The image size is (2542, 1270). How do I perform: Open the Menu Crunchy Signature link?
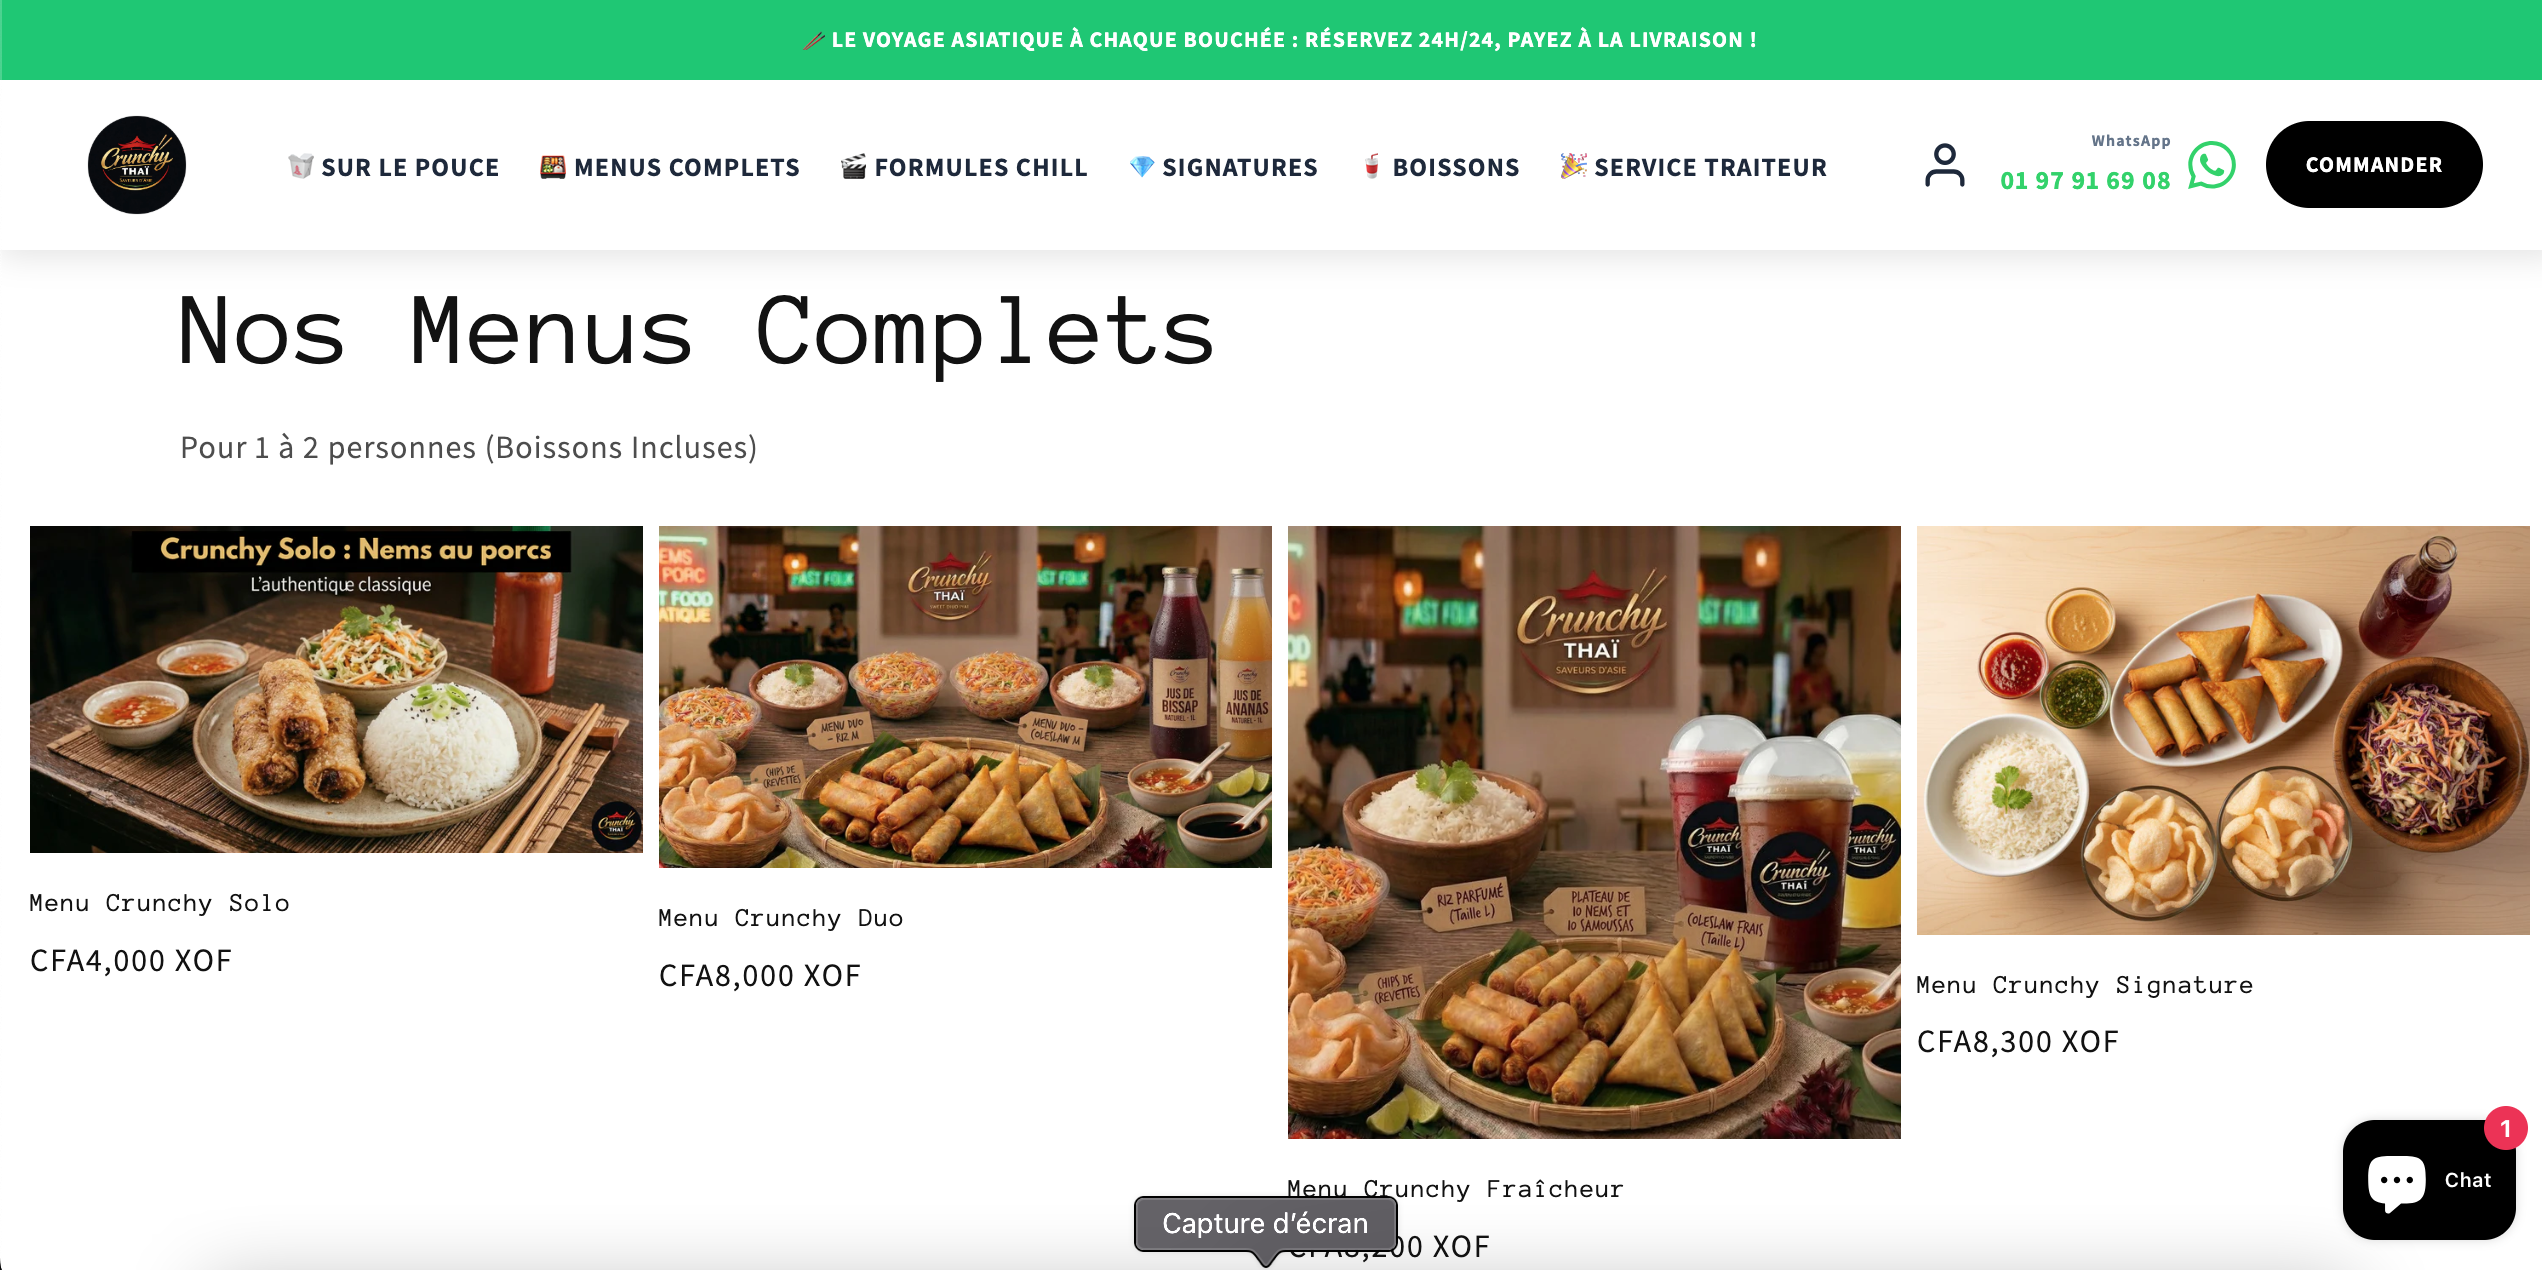[x=2084, y=985]
